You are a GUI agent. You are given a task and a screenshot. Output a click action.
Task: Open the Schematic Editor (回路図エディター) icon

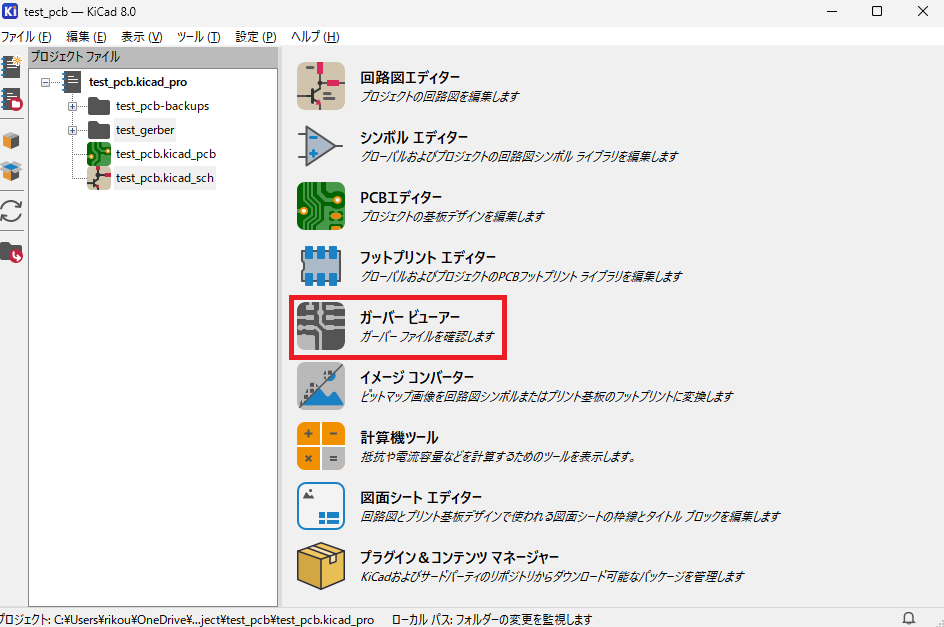click(x=321, y=86)
